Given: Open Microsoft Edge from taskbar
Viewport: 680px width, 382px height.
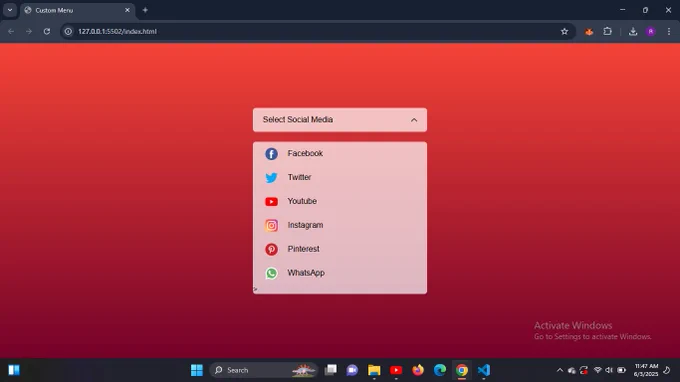Looking at the screenshot, I should pos(440,370).
